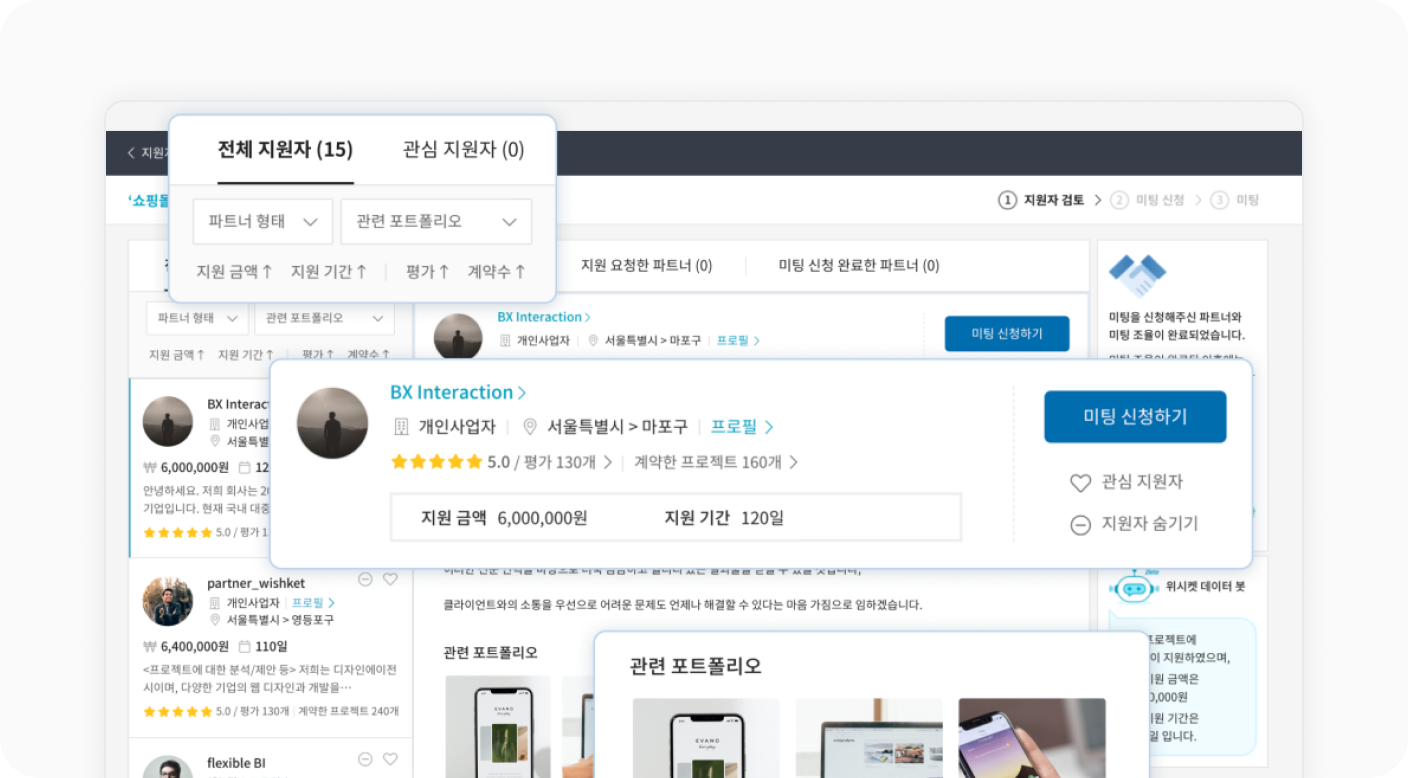The height and width of the screenshot is (778, 1408).
Task: Toggle 관심 지원자 heart in overlay card
Action: 1080,482
